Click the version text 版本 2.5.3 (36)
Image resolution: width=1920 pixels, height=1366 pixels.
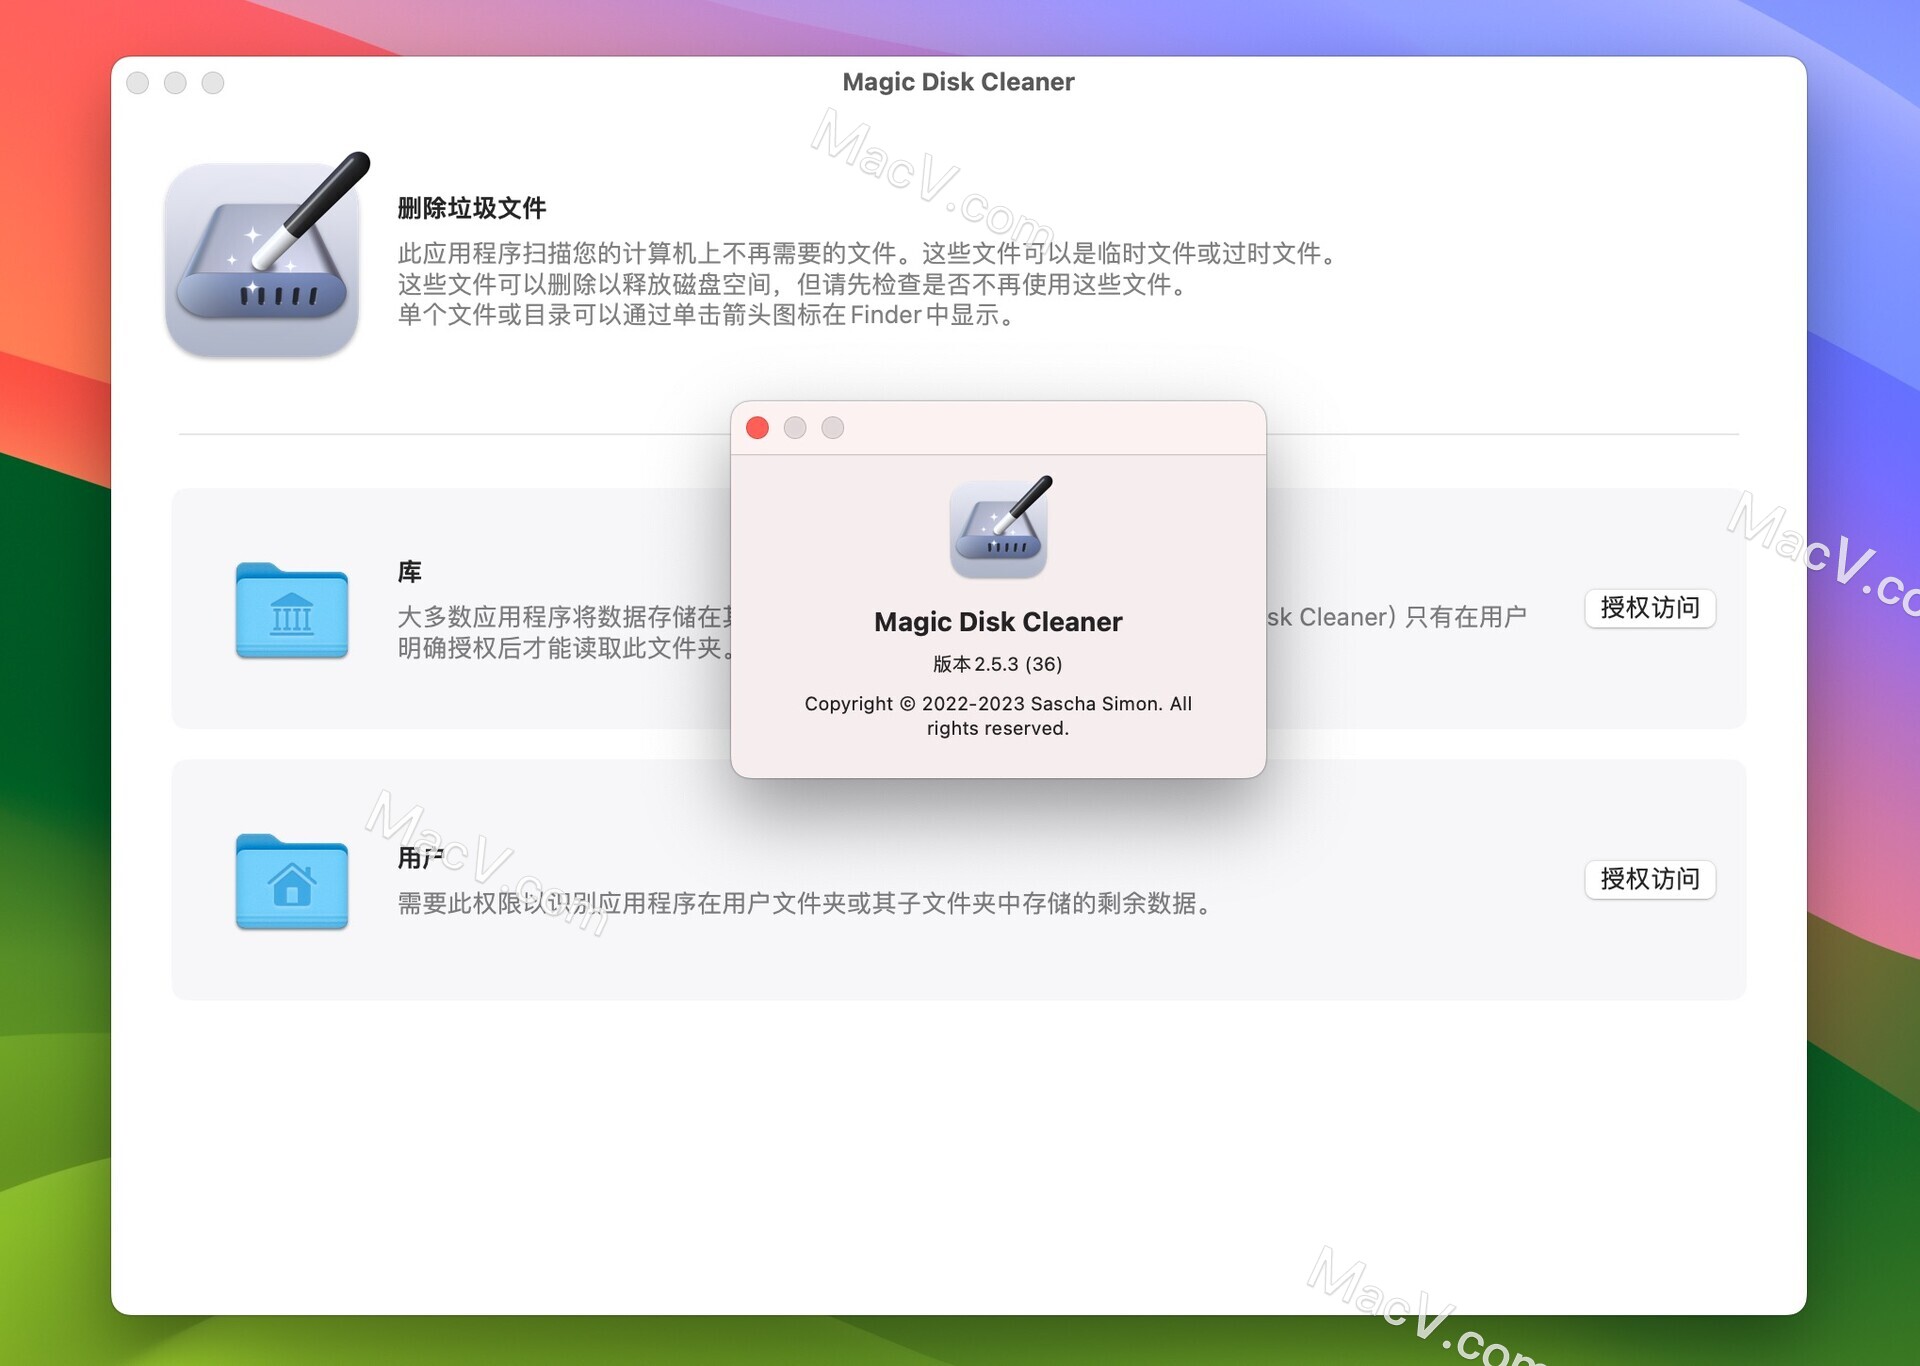coord(998,664)
